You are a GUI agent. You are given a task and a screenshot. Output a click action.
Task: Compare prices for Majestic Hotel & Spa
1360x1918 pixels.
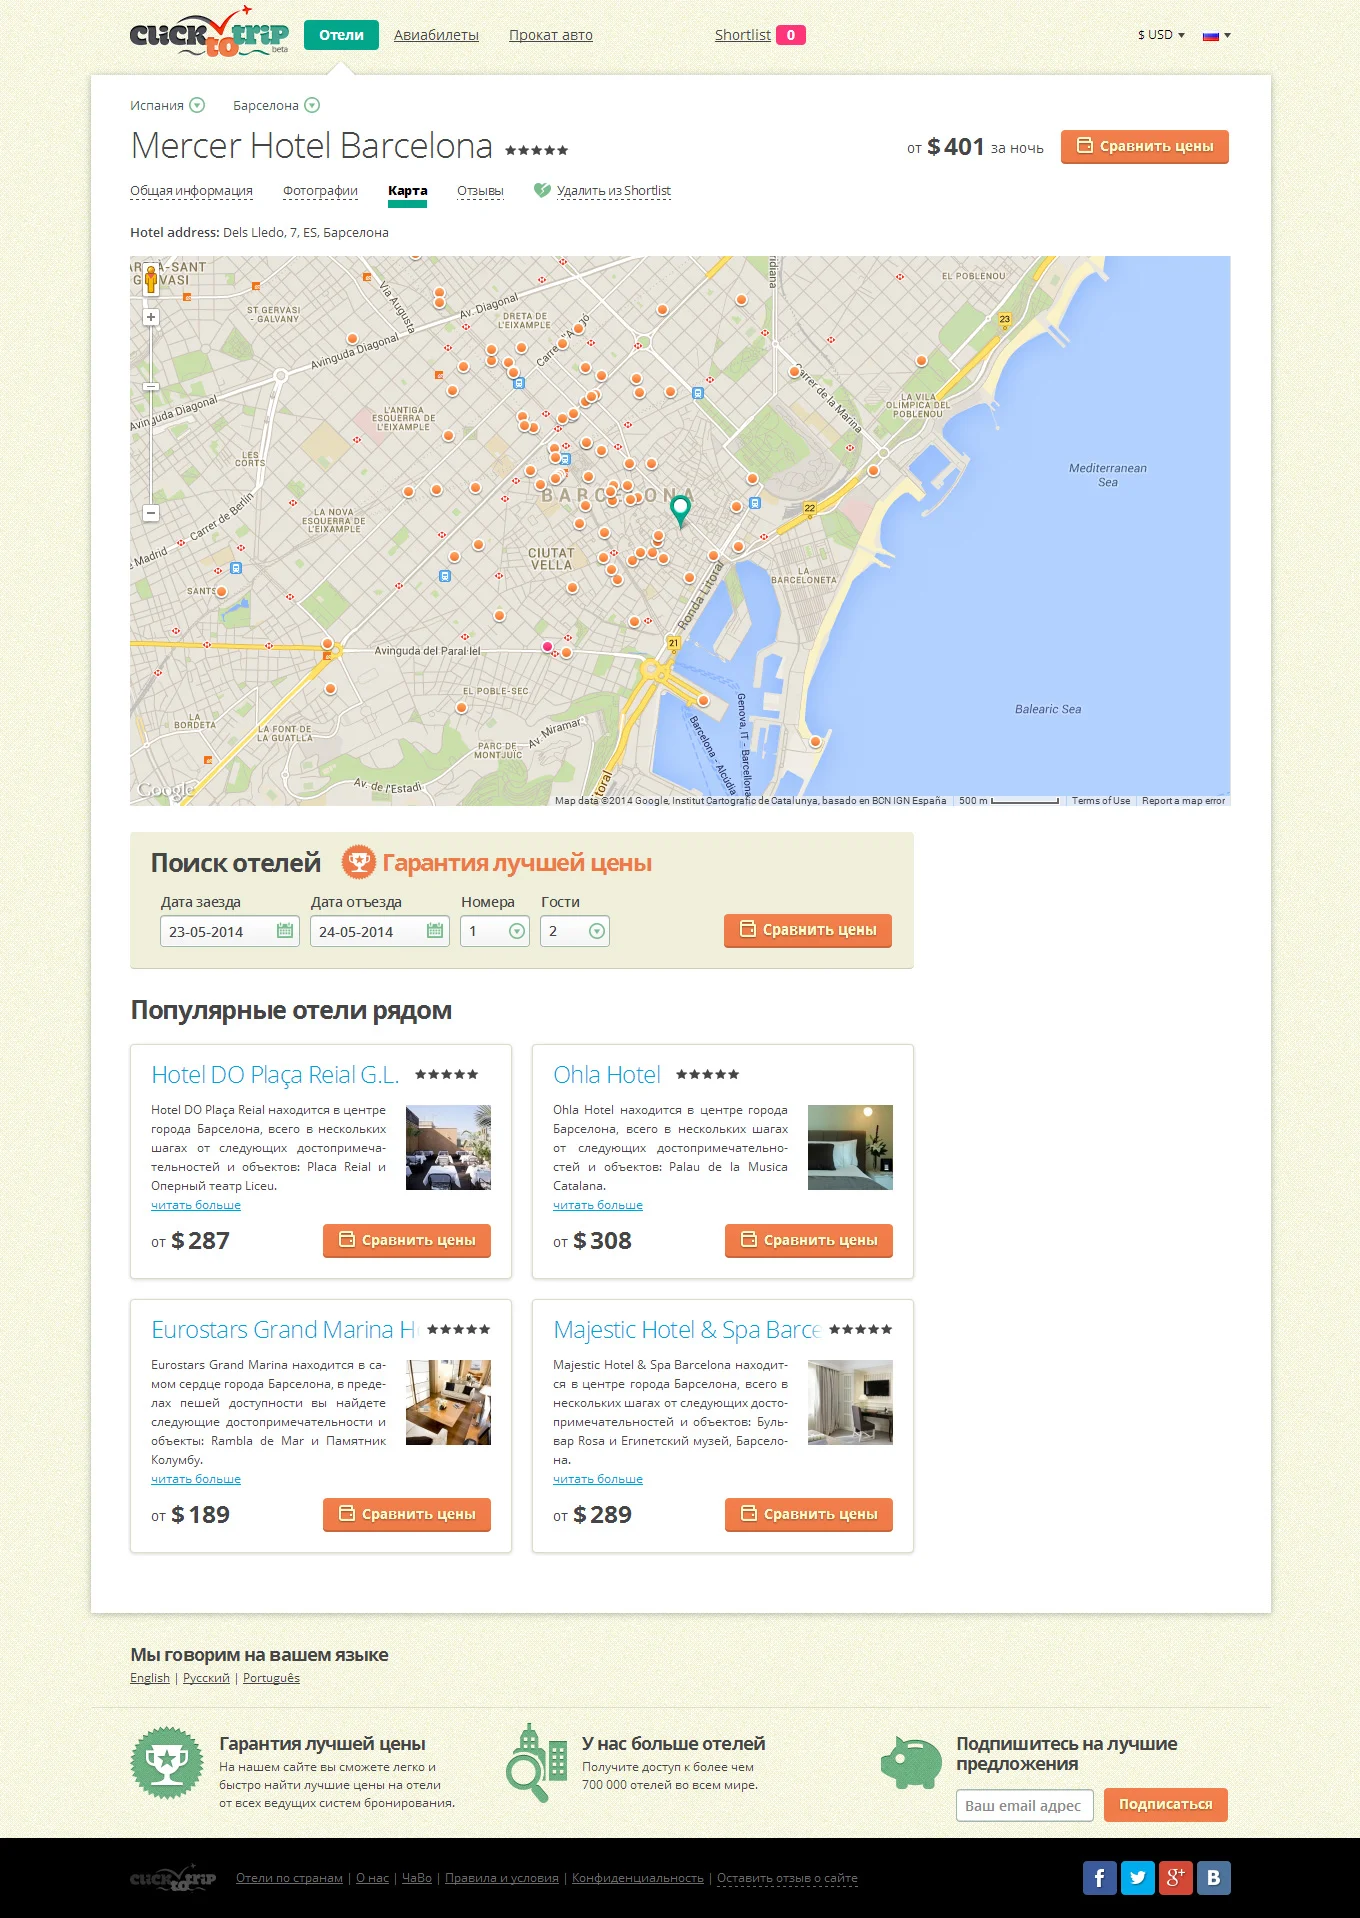tap(809, 1514)
